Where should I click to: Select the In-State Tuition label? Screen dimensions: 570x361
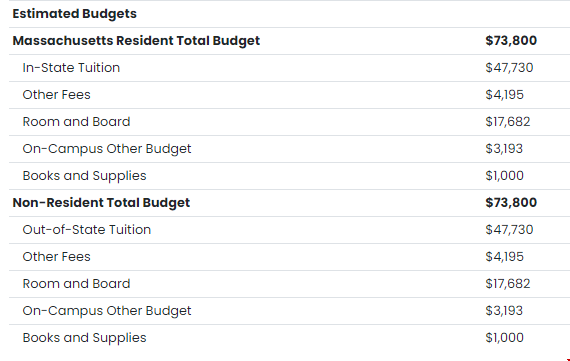(x=71, y=68)
